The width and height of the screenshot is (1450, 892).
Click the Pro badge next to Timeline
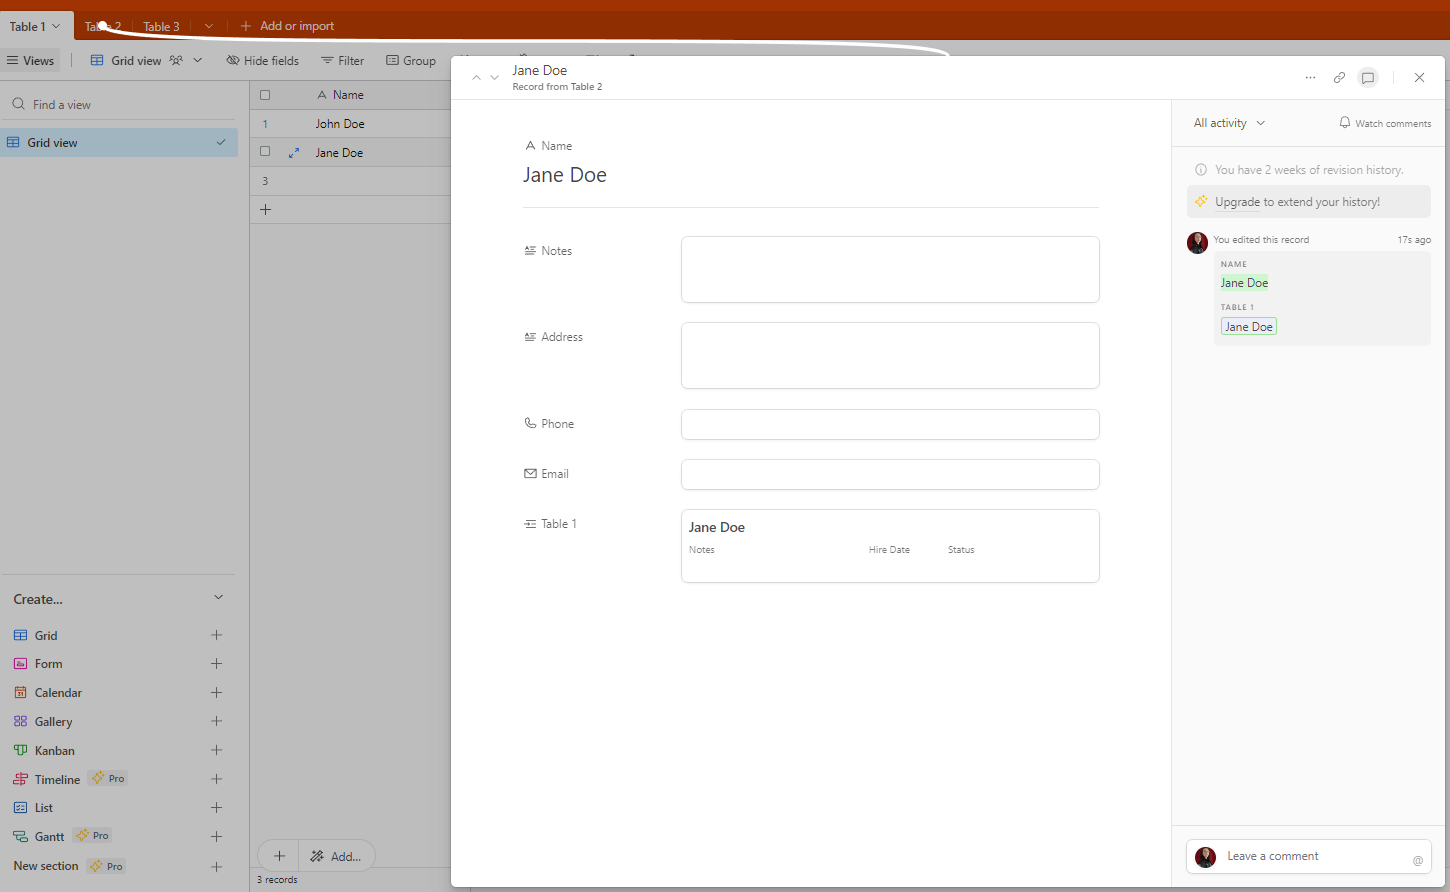[108, 779]
